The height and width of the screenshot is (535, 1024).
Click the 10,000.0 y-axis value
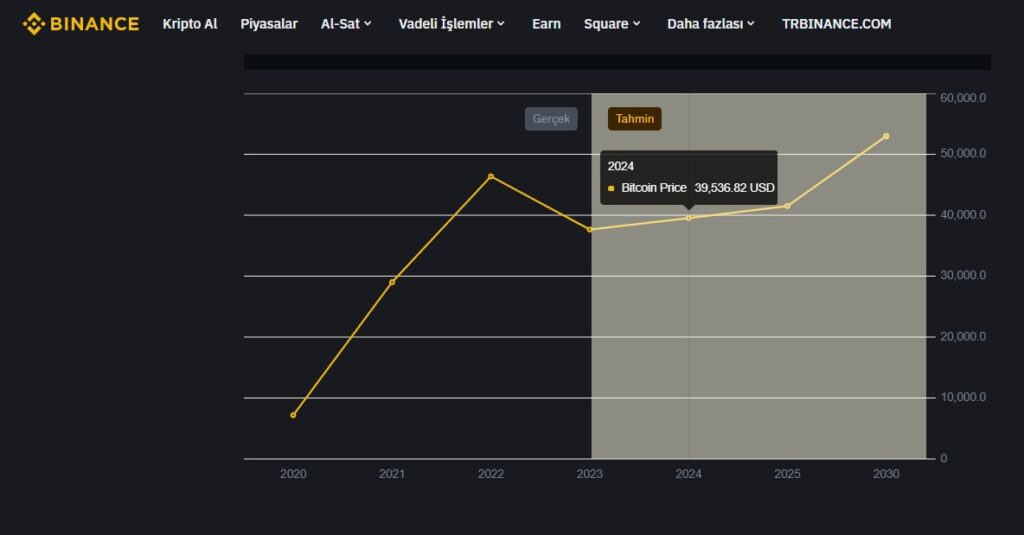pos(963,397)
